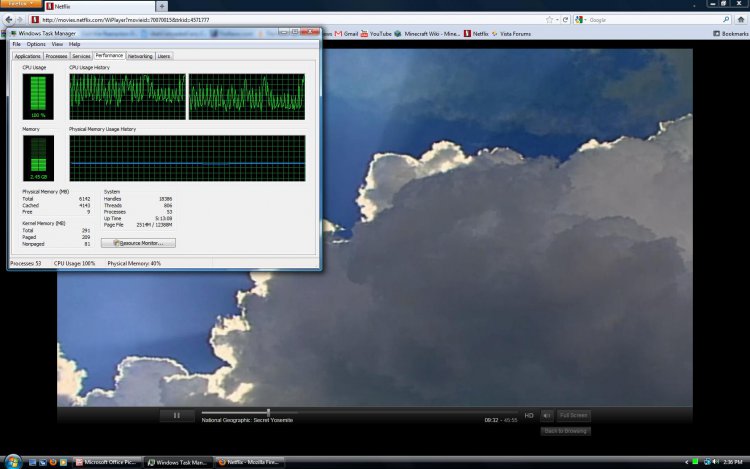The width and height of the screenshot is (750, 469).
Task: Open the Minecraft Wiki bookmark
Action: coord(427,33)
